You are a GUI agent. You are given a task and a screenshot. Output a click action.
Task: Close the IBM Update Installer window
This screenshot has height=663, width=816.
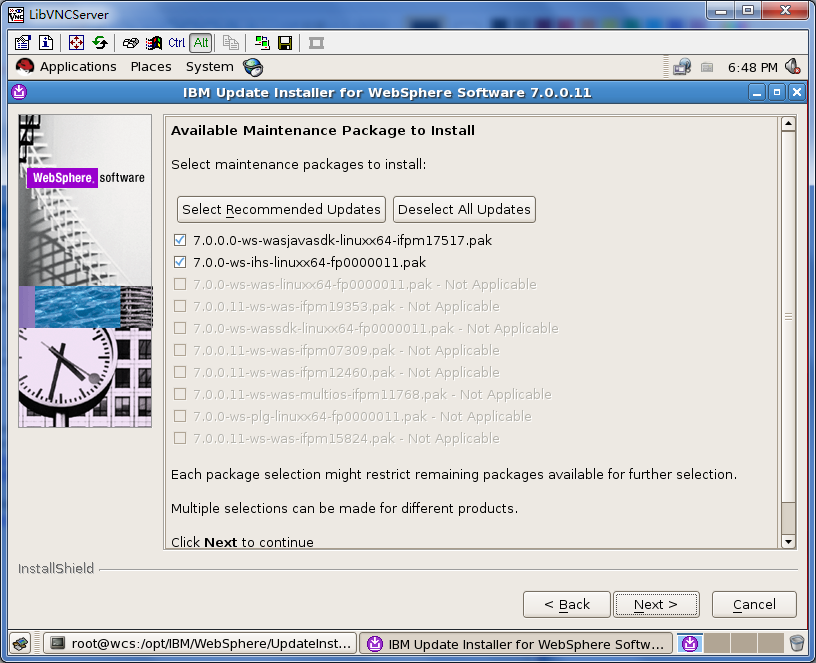click(797, 93)
